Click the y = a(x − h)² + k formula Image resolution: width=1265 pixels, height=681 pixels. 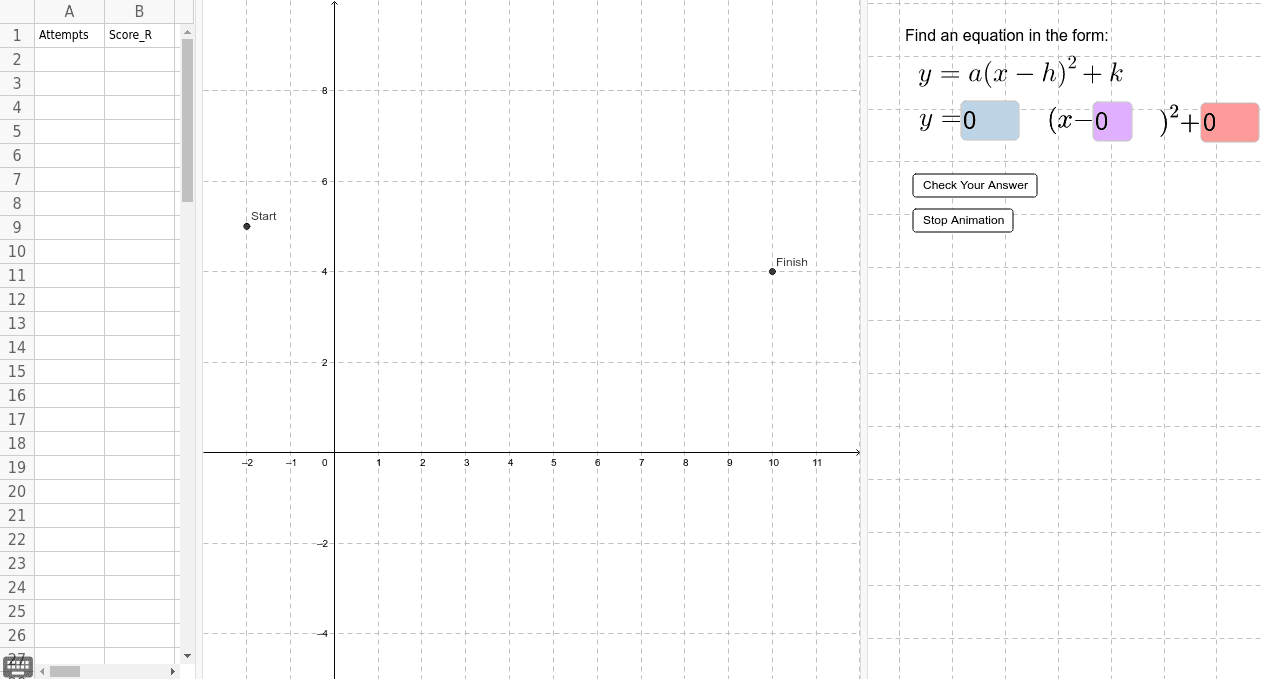click(1021, 73)
